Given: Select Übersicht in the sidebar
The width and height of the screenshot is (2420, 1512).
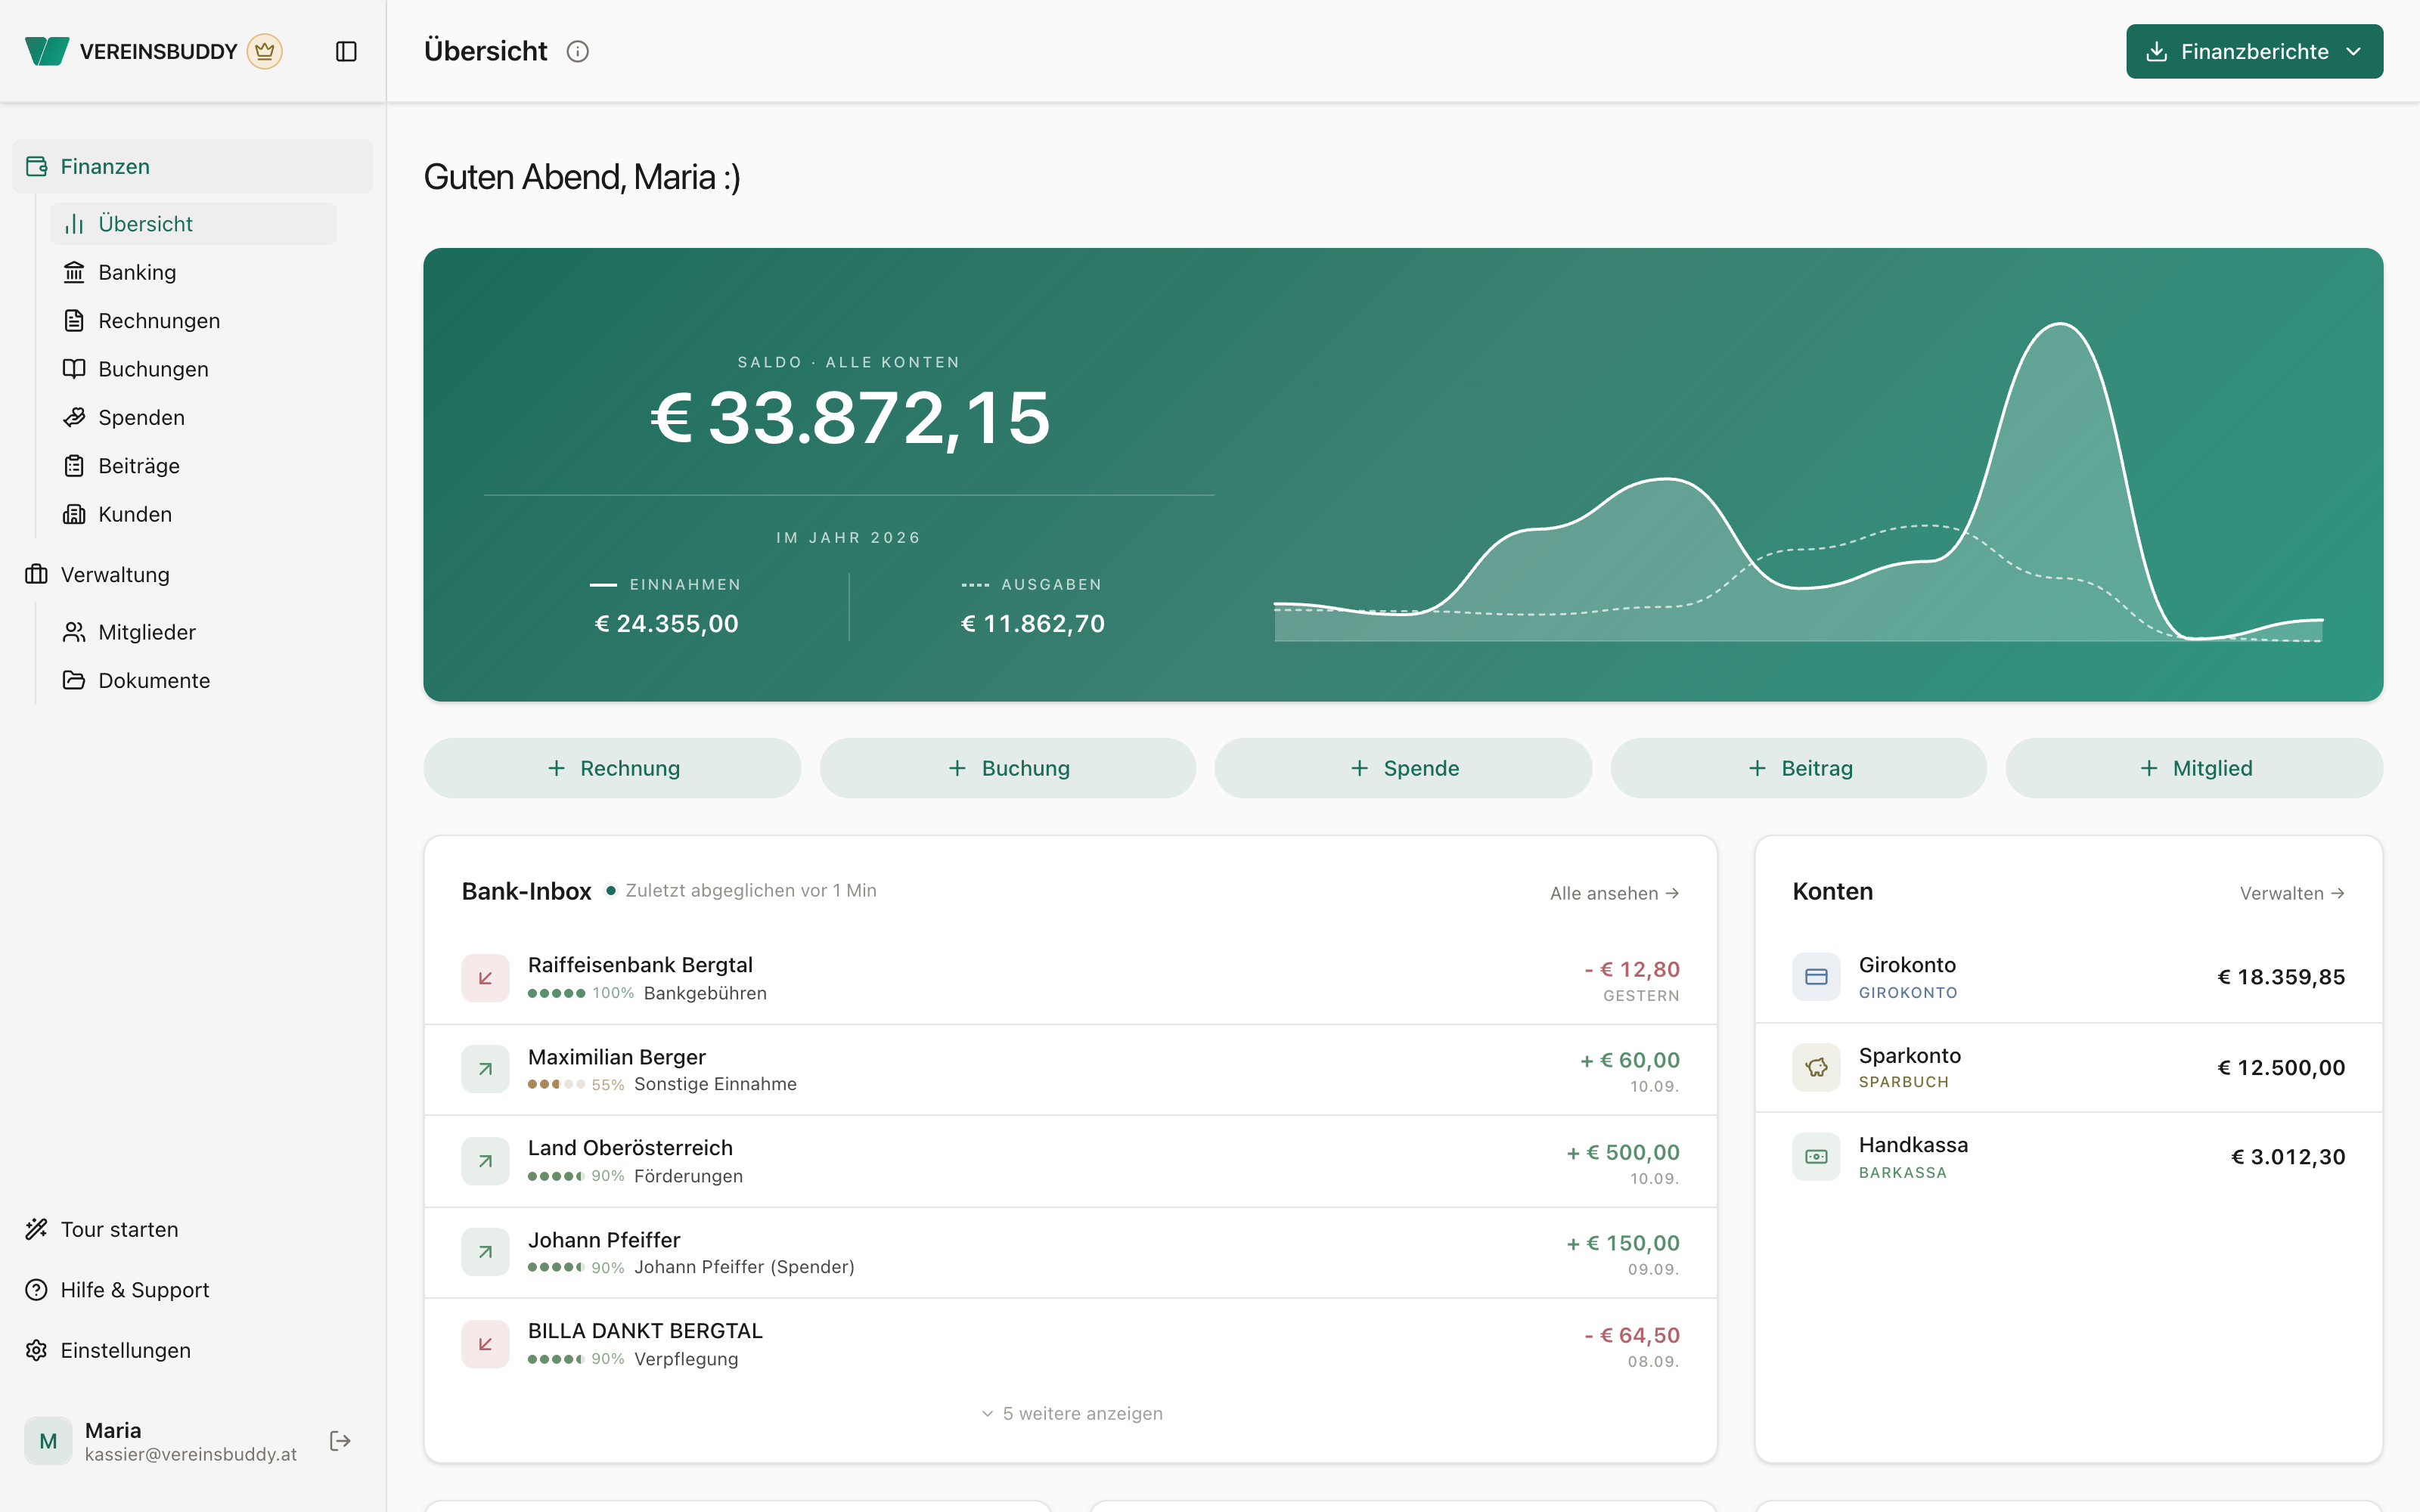Looking at the screenshot, I should click(193, 224).
